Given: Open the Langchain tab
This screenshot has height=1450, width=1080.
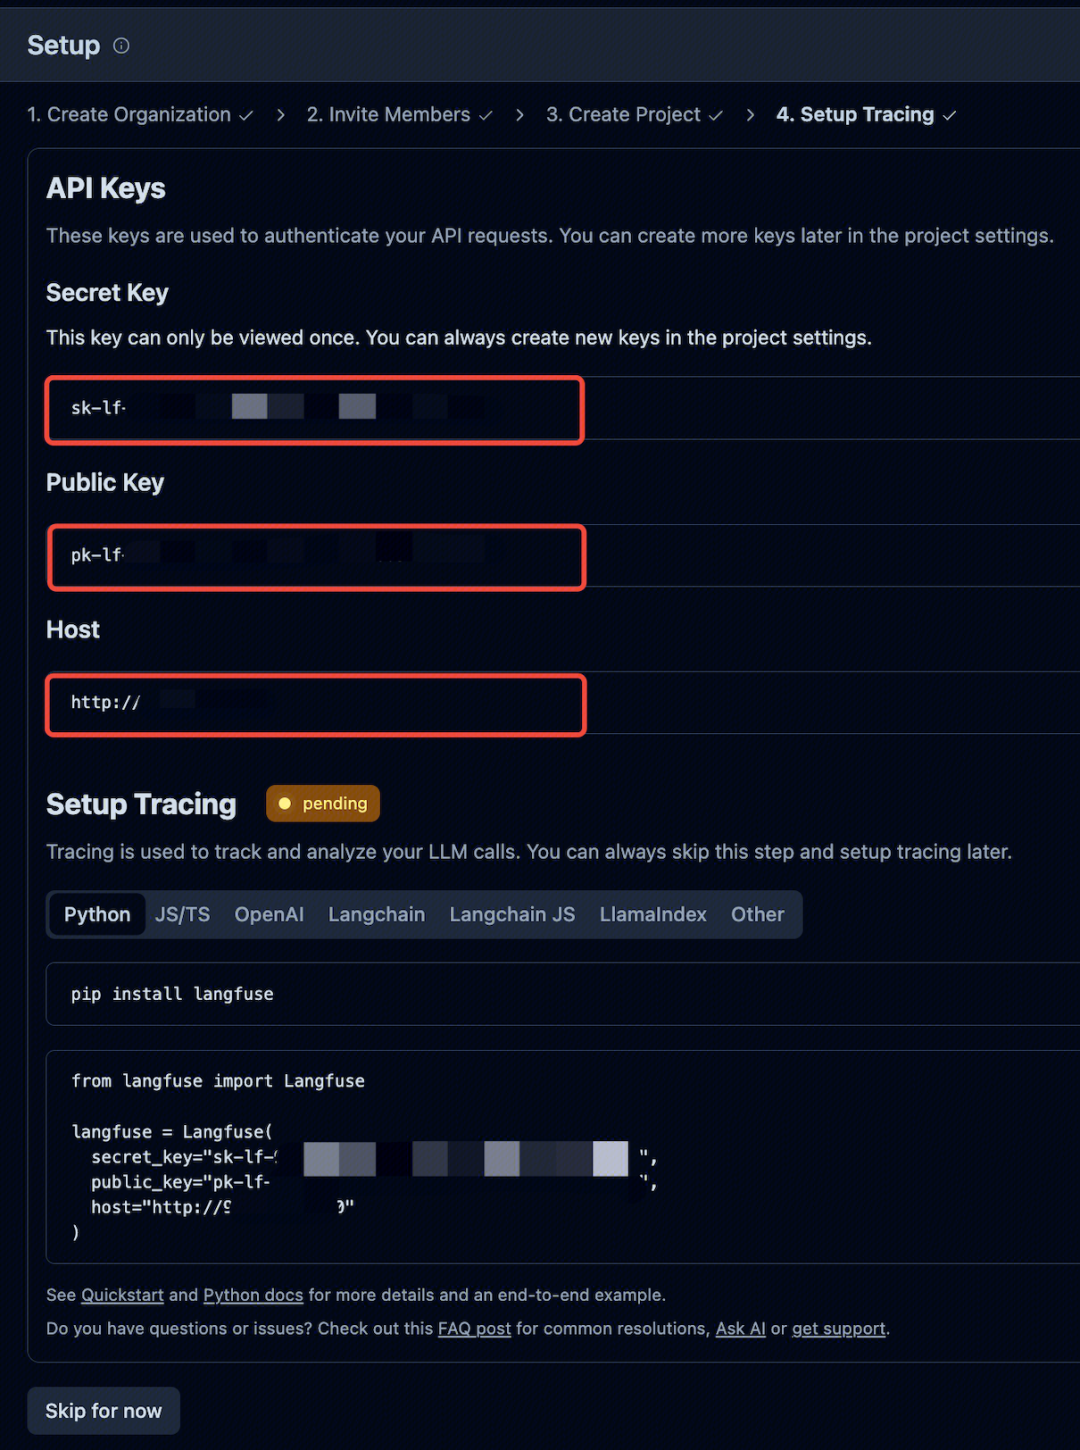Looking at the screenshot, I should (x=376, y=914).
